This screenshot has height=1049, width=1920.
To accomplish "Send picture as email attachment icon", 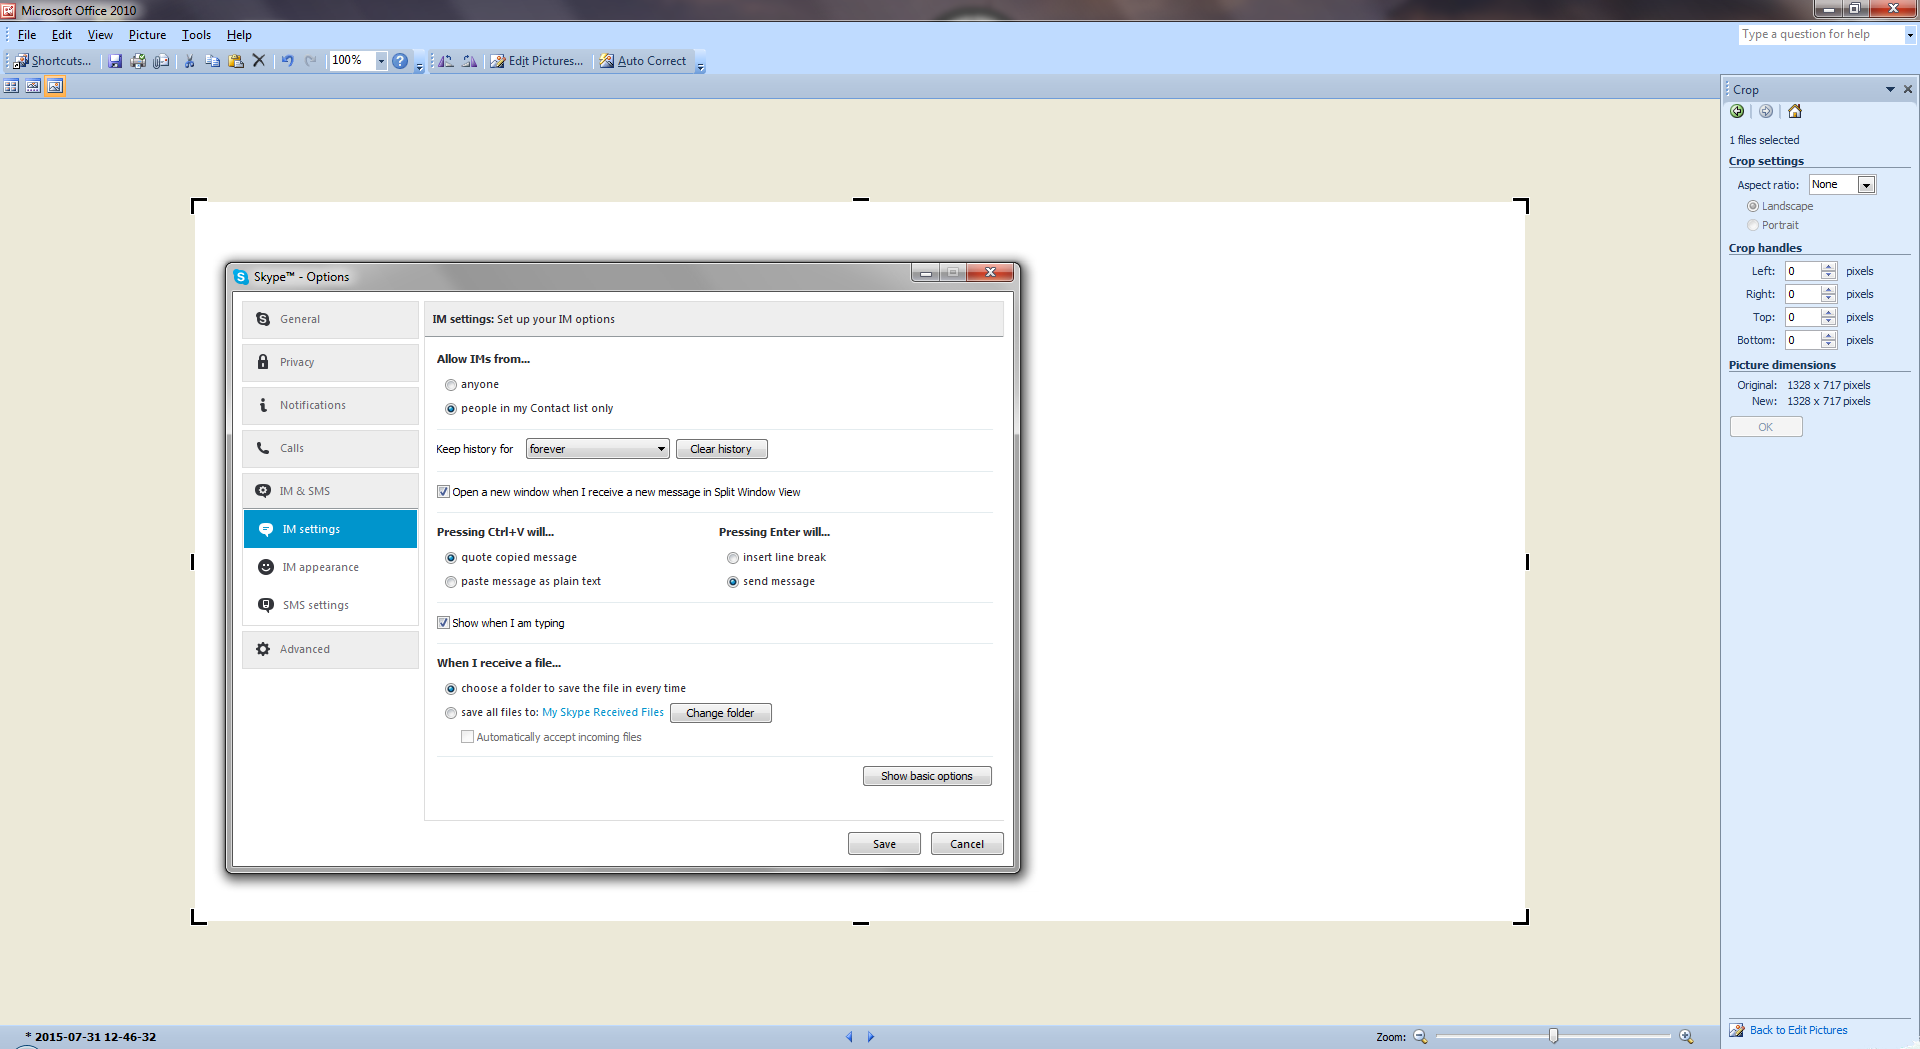I will pos(161,61).
